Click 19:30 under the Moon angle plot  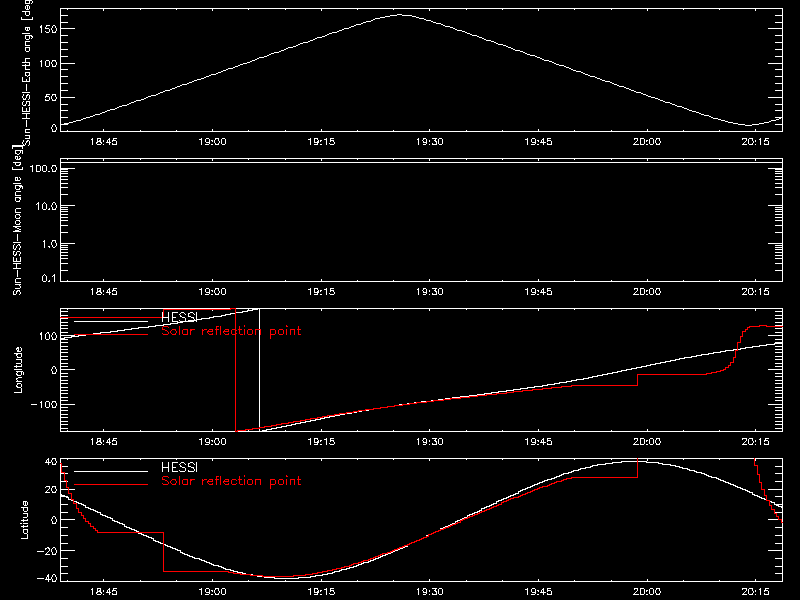pyautogui.click(x=430, y=292)
